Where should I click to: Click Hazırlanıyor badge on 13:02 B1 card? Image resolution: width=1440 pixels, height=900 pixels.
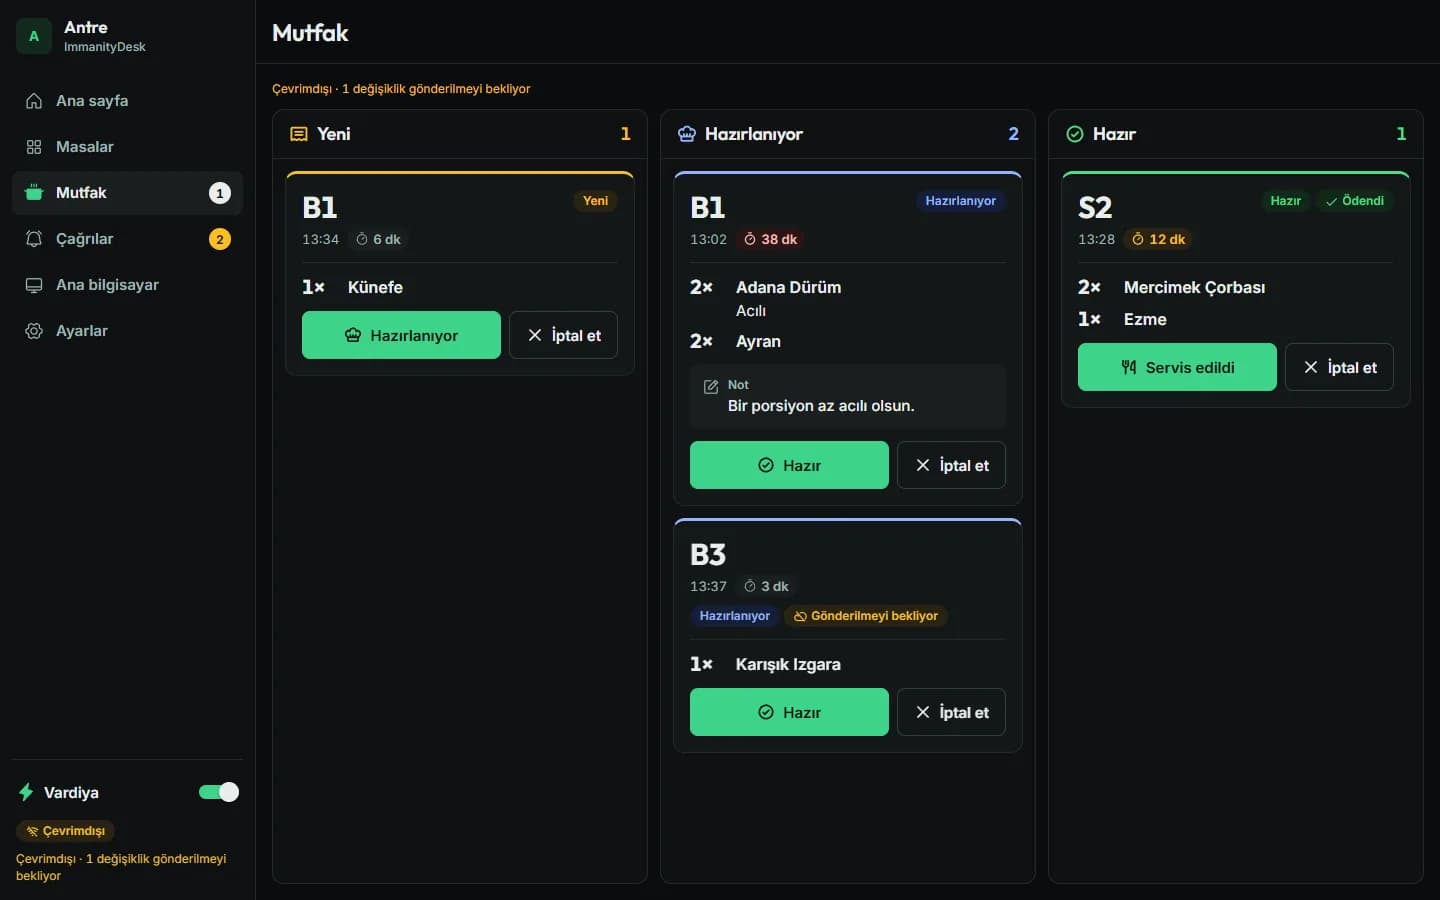click(x=960, y=201)
